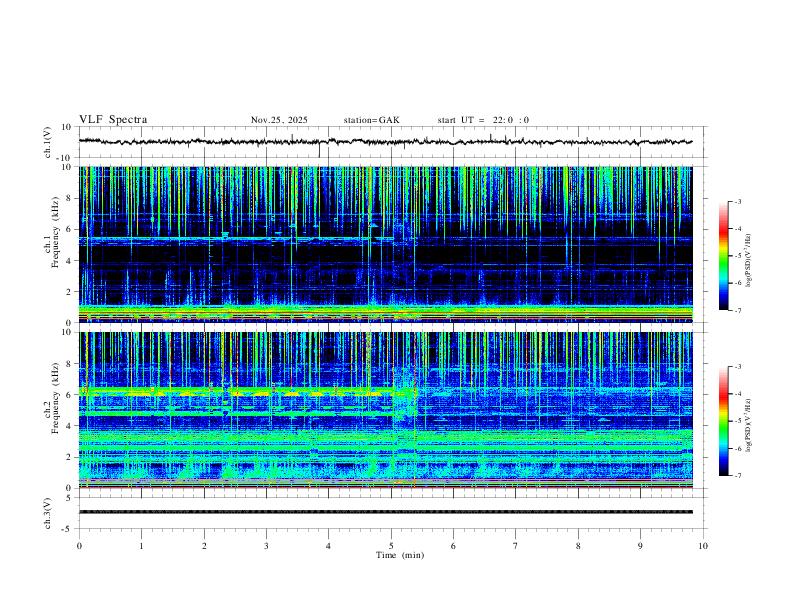Click the ch.2 spectrogram panel
The height and width of the screenshot is (612, 792).
click(x=385, y=410)
